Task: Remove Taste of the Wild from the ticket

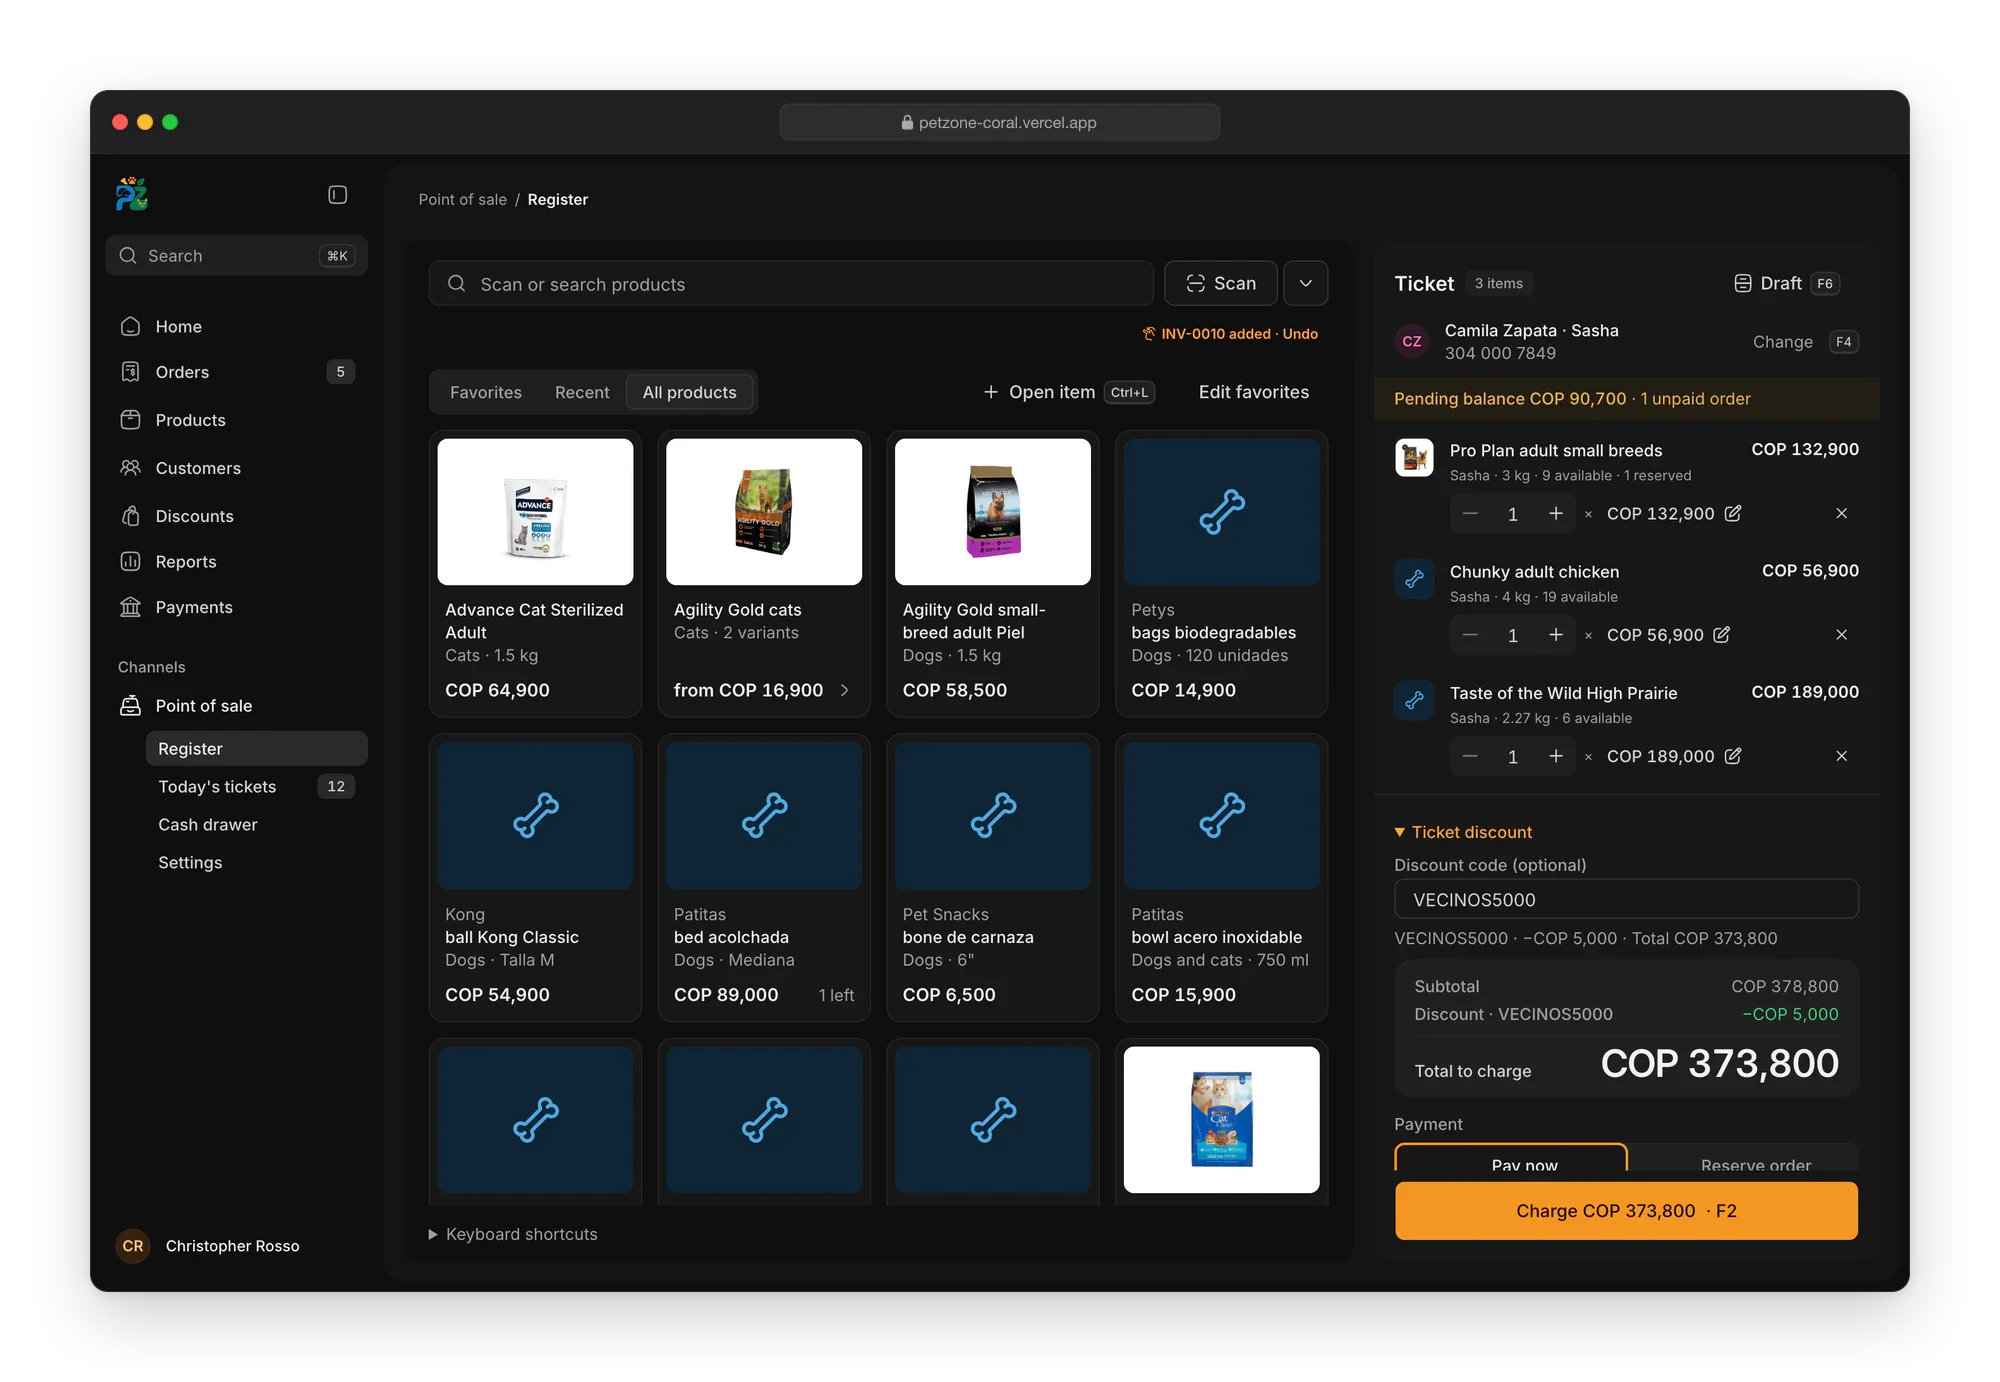Action: [x=1841, y=756]
